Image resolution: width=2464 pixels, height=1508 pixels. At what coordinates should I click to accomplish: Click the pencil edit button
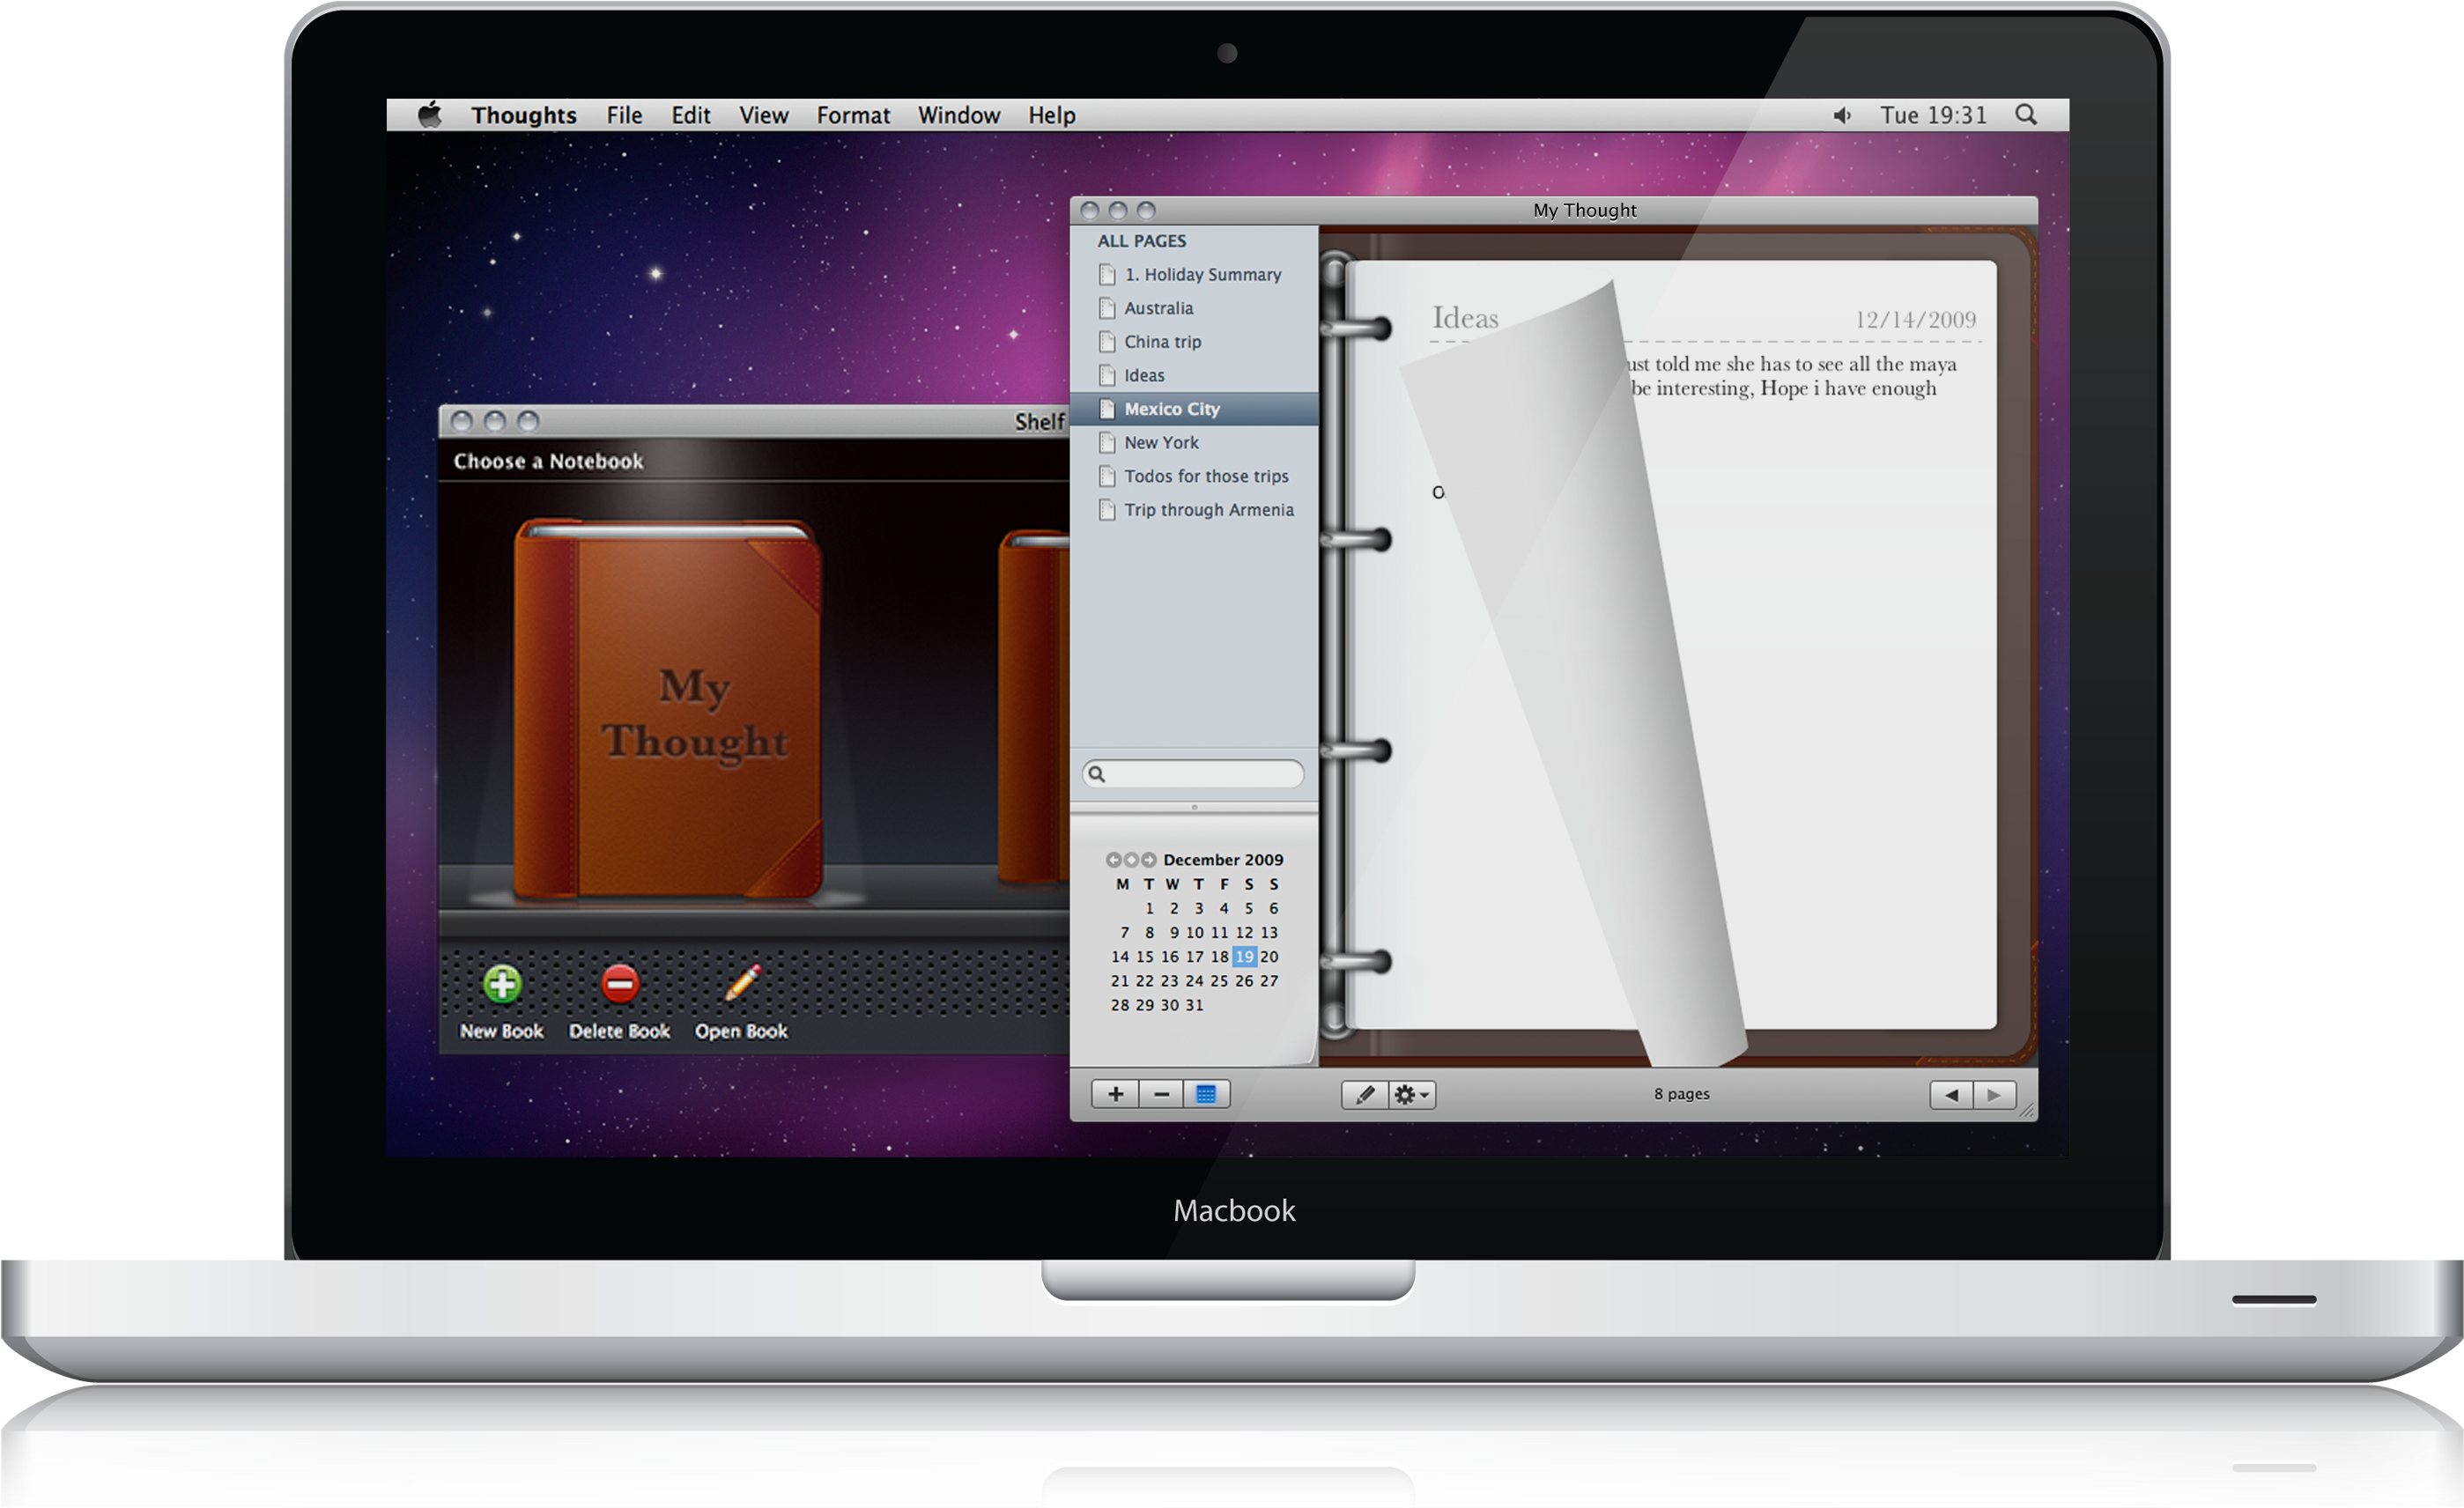tap(1364, 1095)
